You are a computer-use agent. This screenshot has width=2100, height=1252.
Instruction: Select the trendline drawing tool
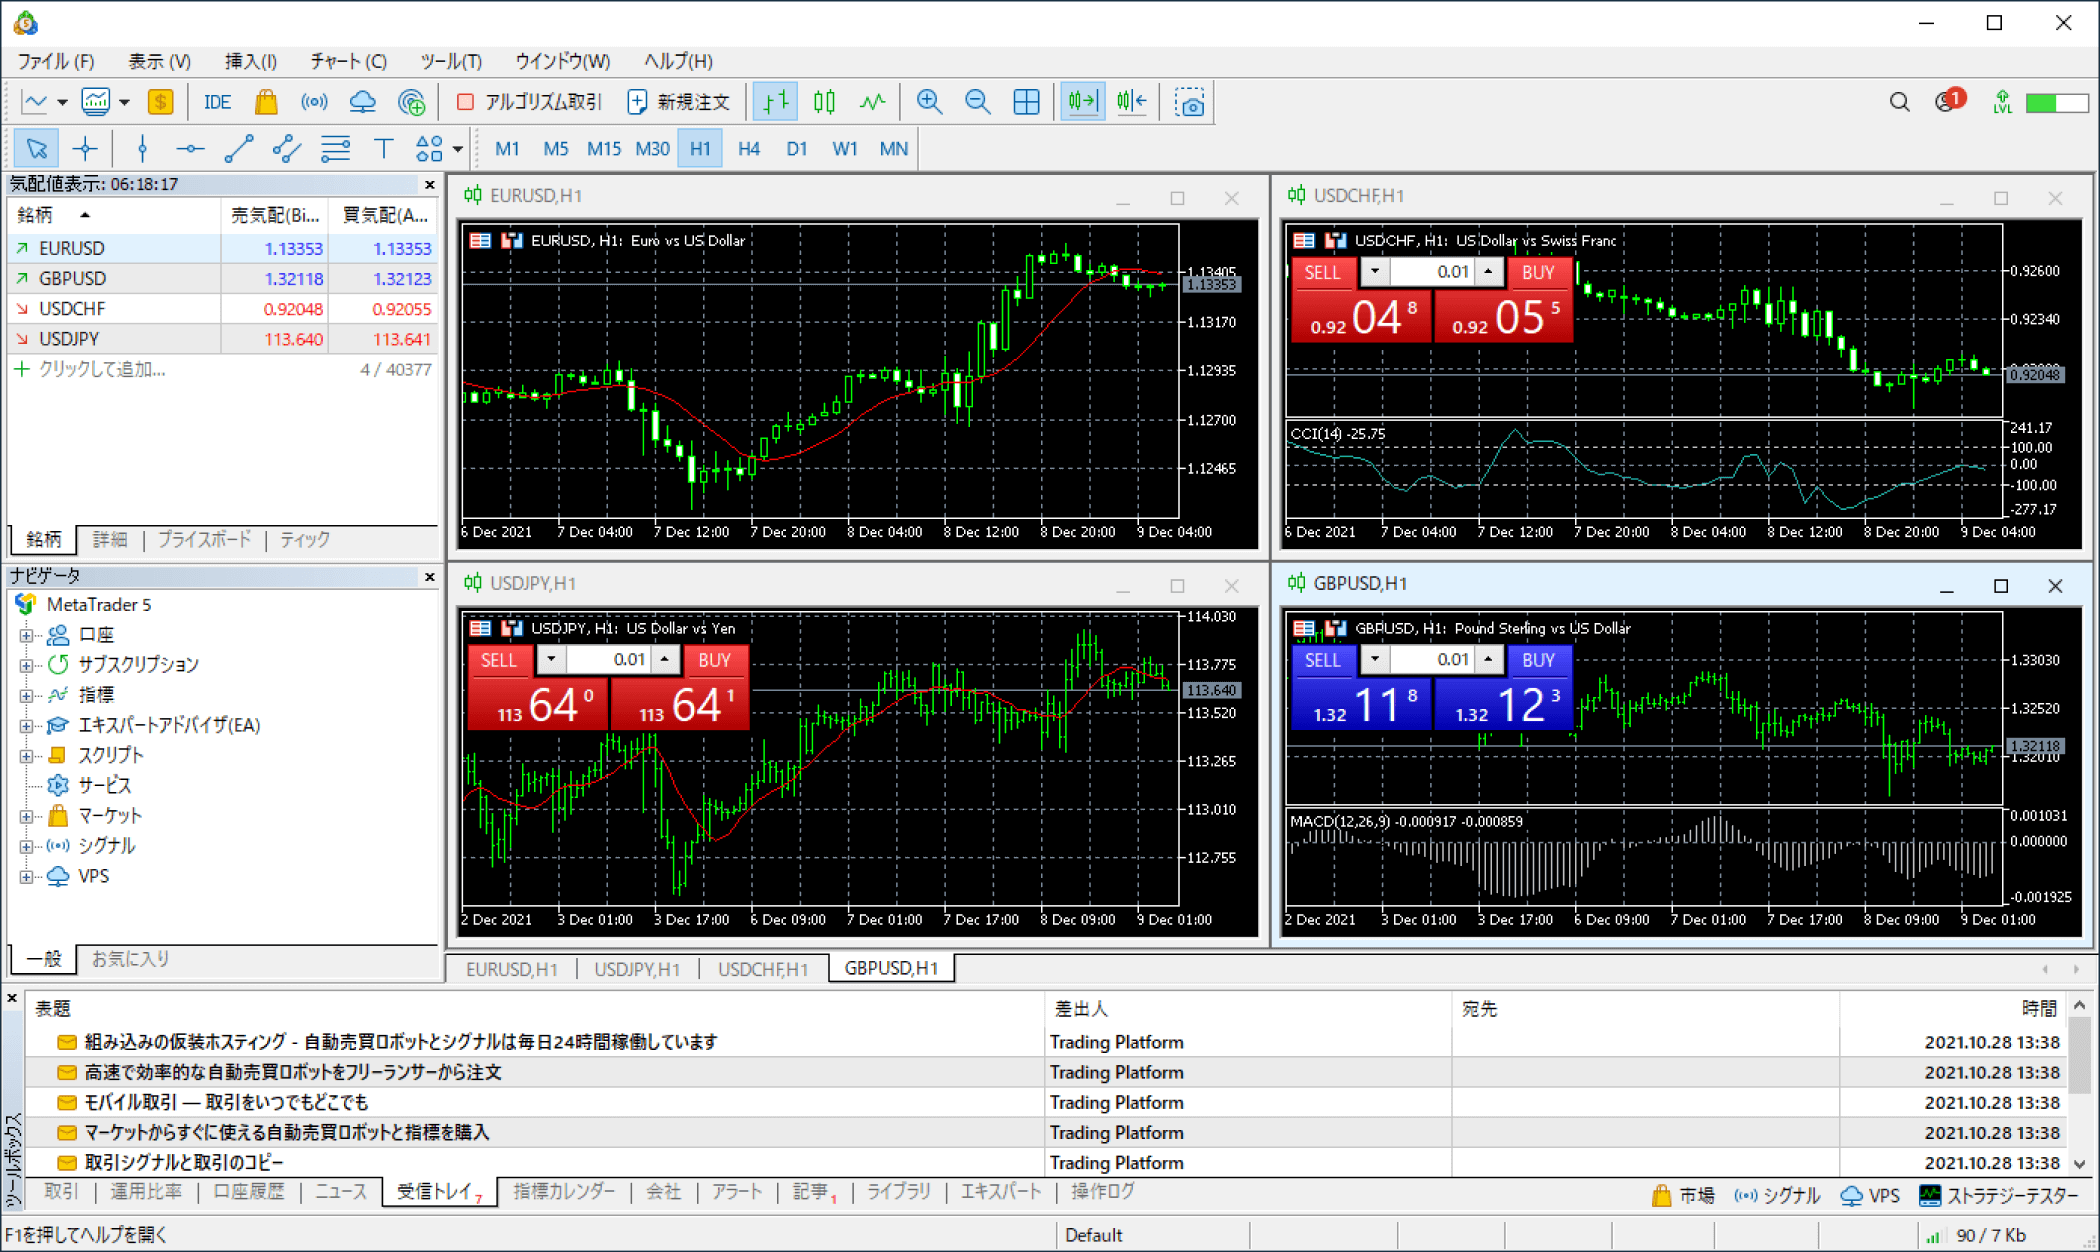pyautogui.click(x=238, y=148)
